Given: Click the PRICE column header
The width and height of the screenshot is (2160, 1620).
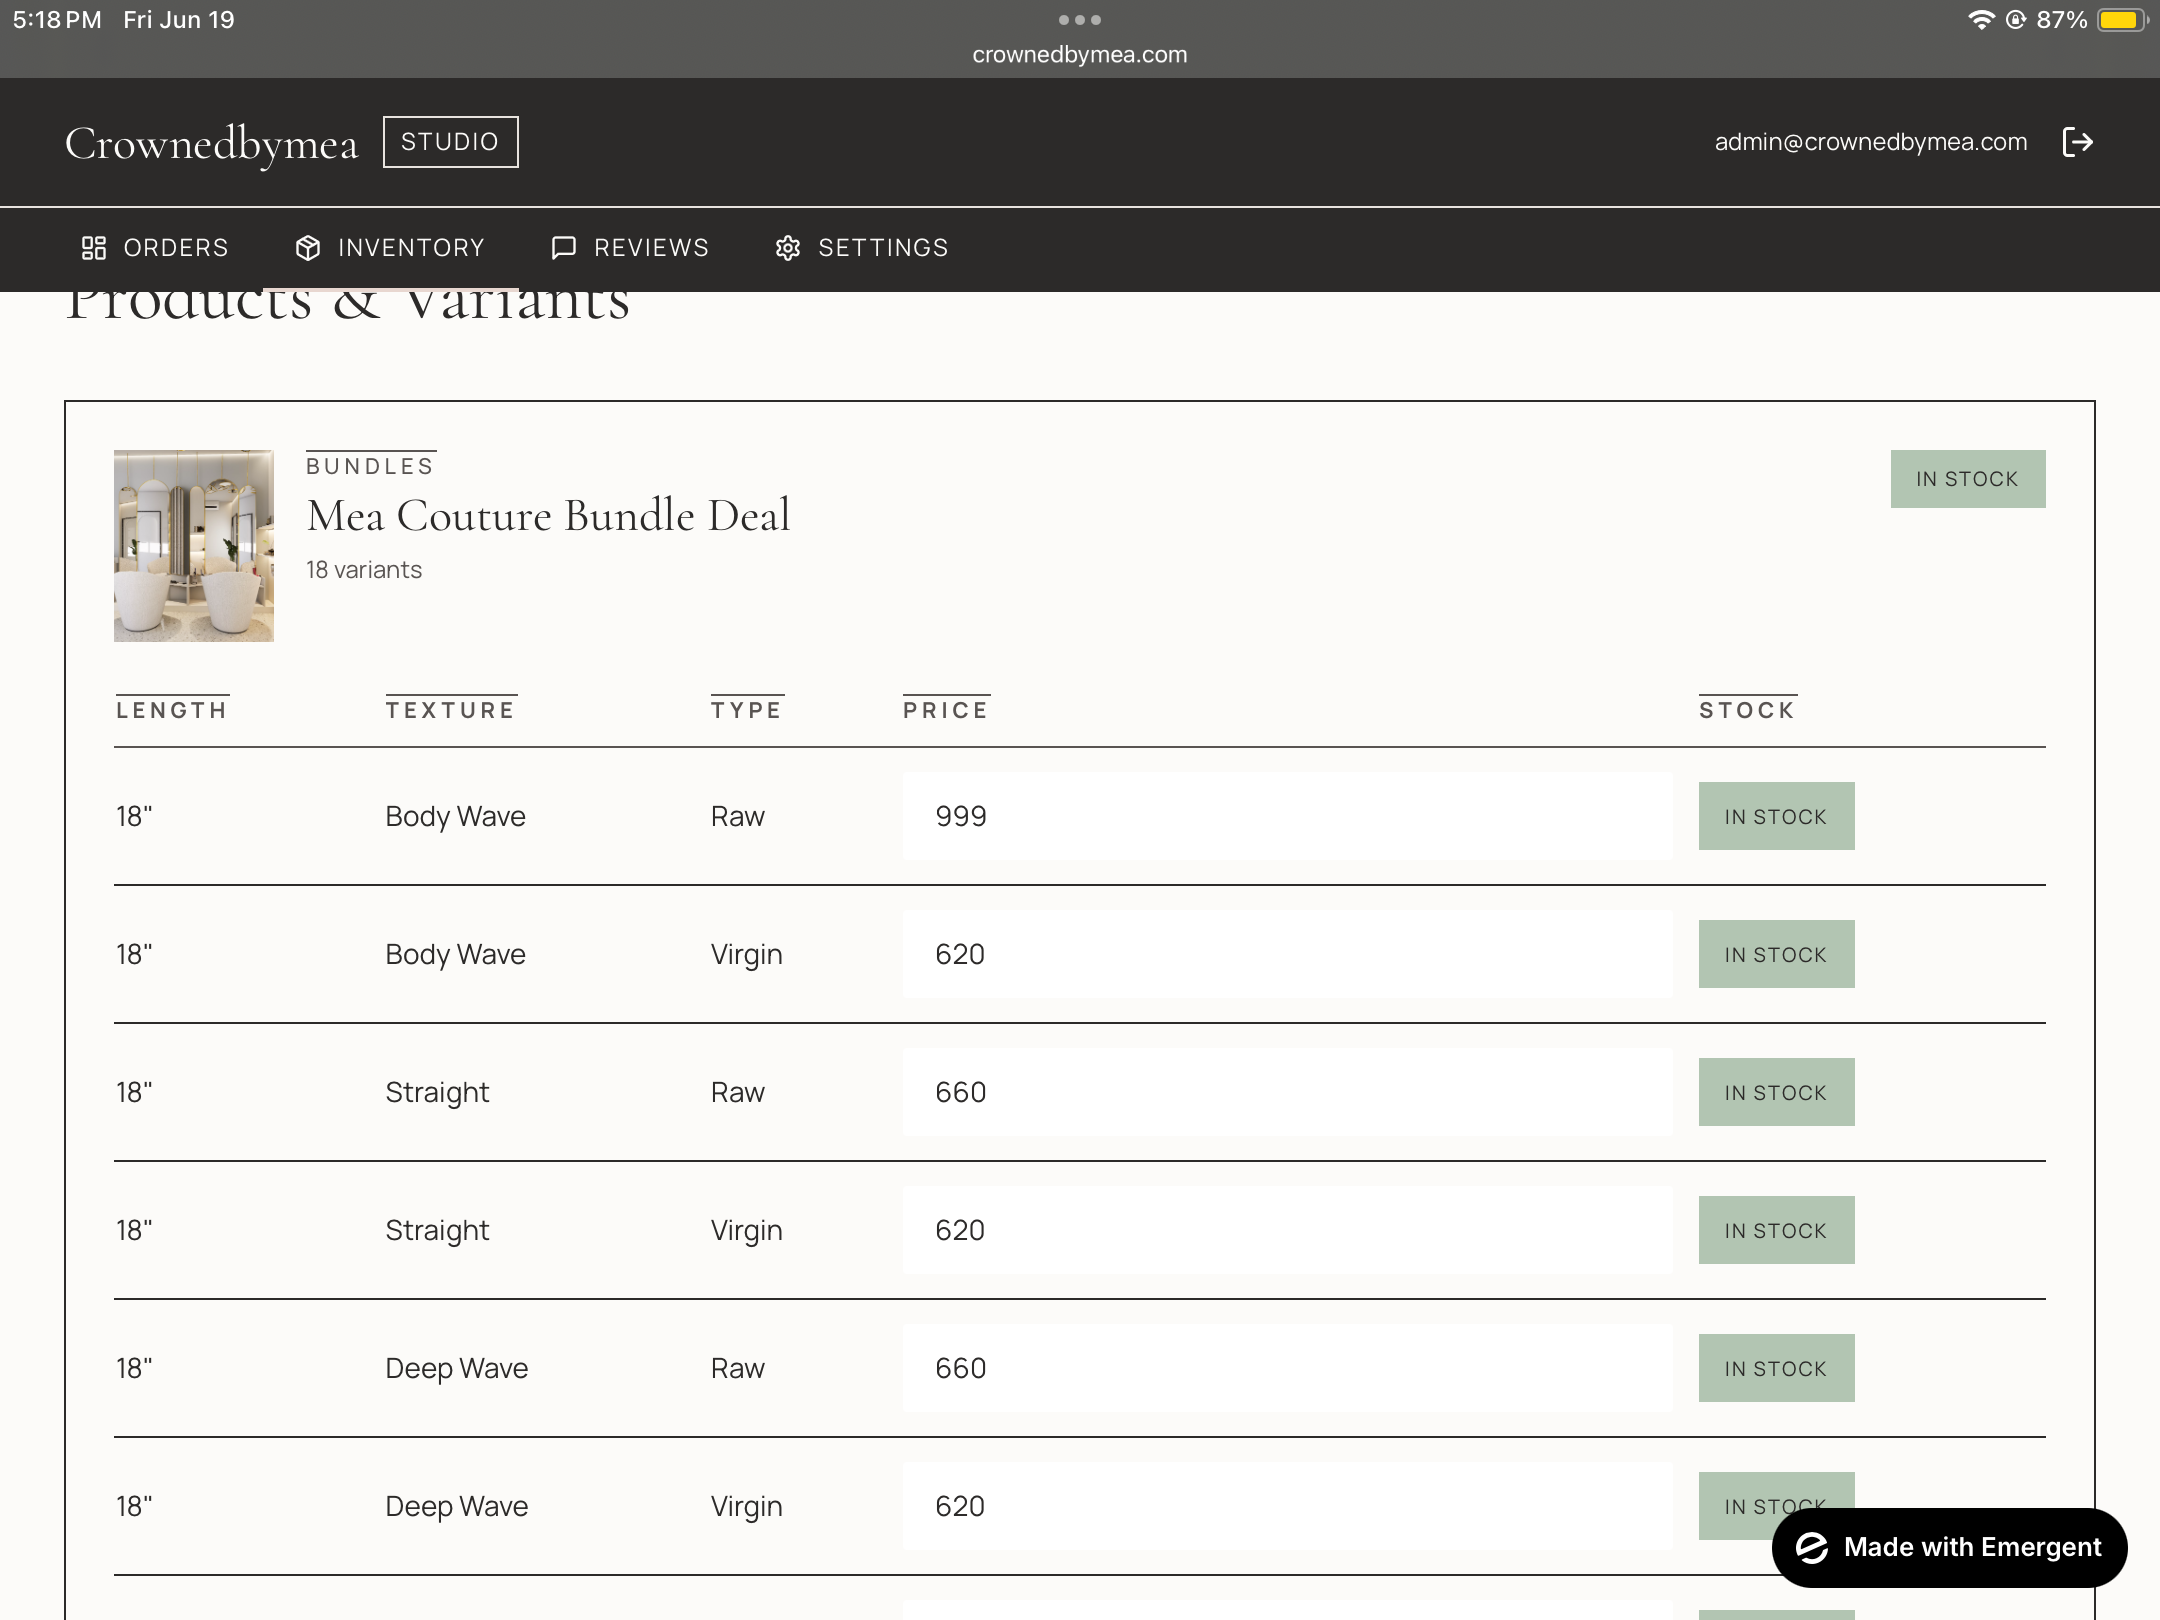Looking at the screenshot, I should click(946, 710).
